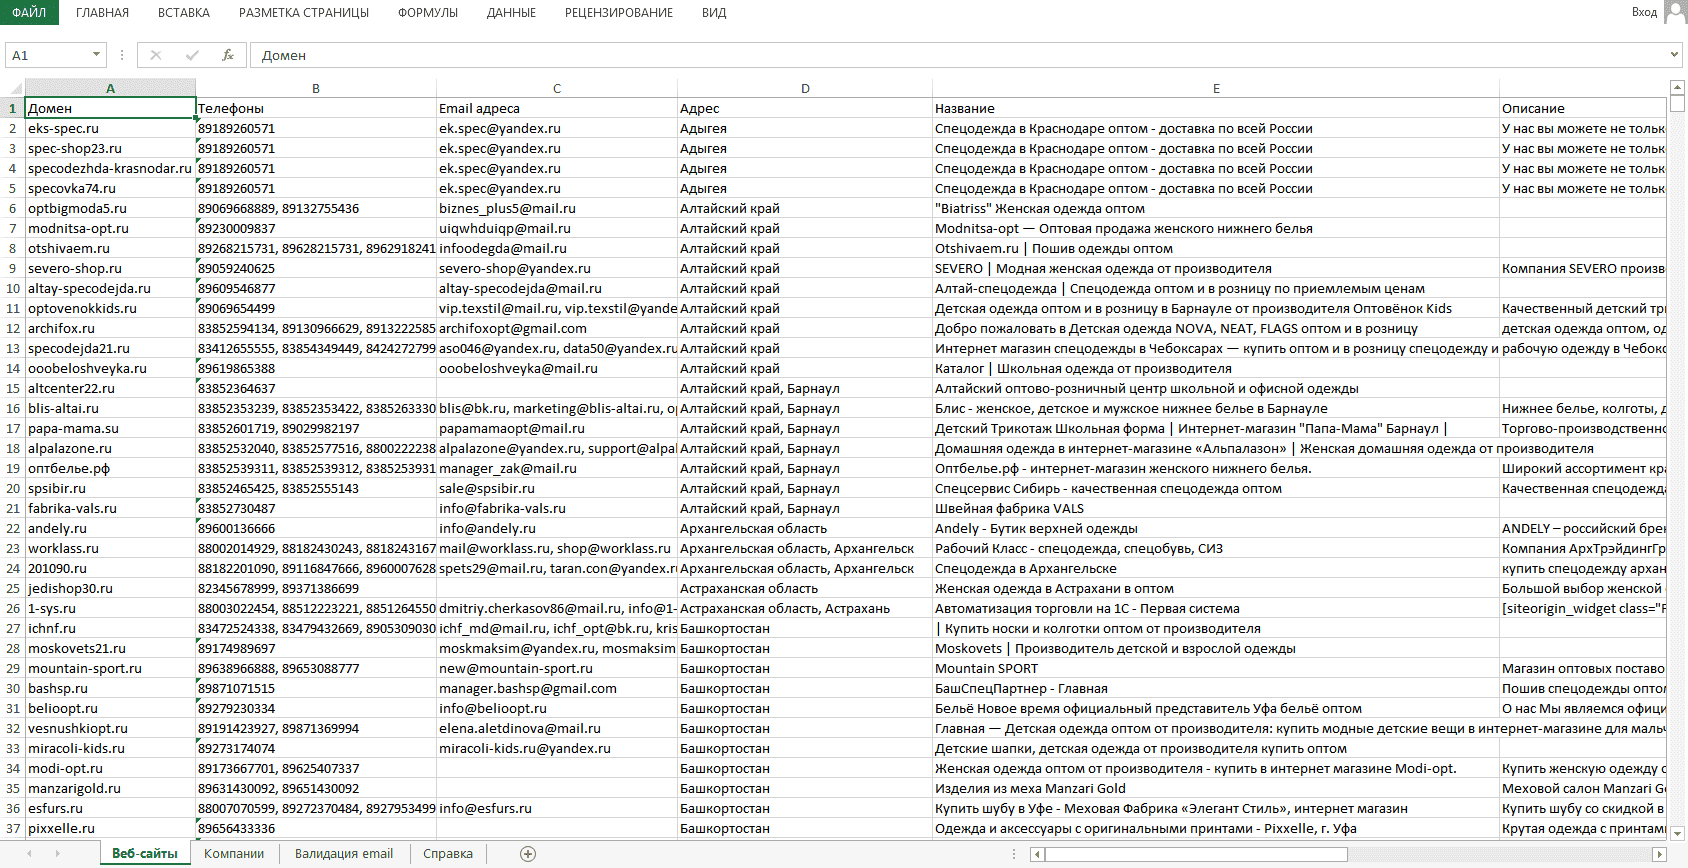Click the cancel entry X icon

(x=156, y=55)
